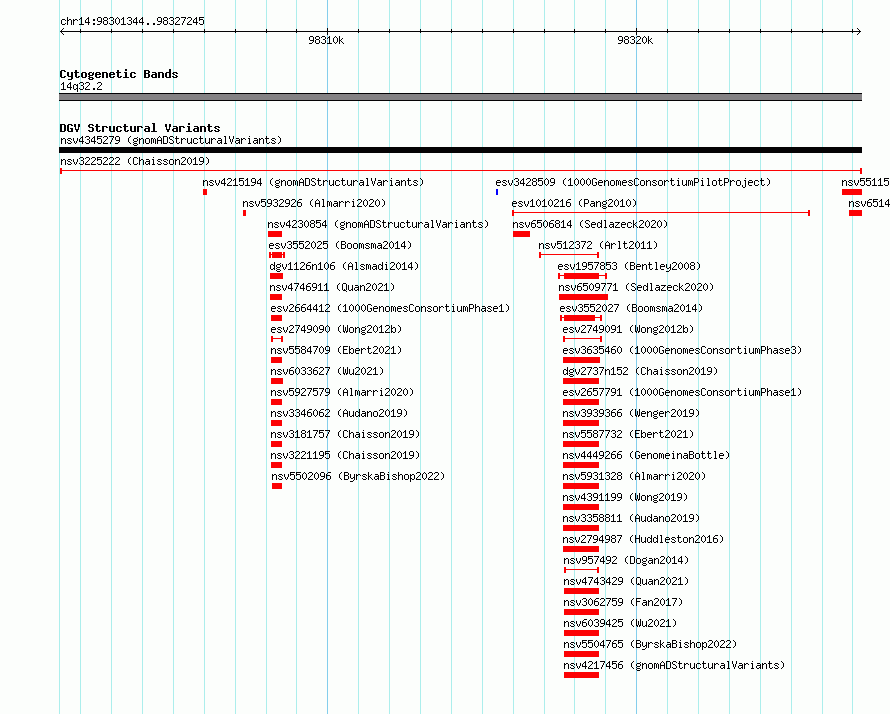
Task: Open the nsv3225222 (Chaisson2019) variant
Action: [x=135, y=161]
